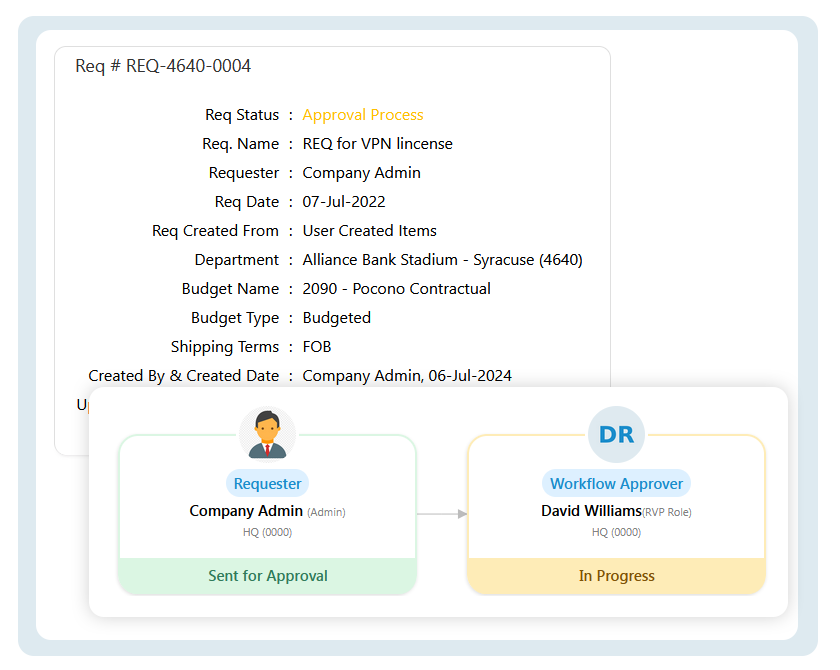The height and width of the screenshot is (670, 840).
Task: Select the requisition name REQ for VPN lincense
Action: pyautogui.click(x=377, y=143)
